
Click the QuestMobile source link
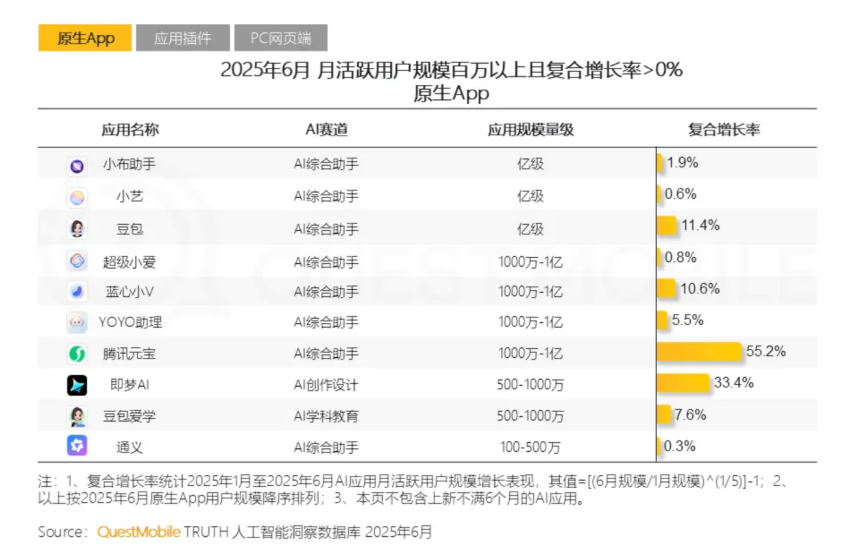coord(139,532)
